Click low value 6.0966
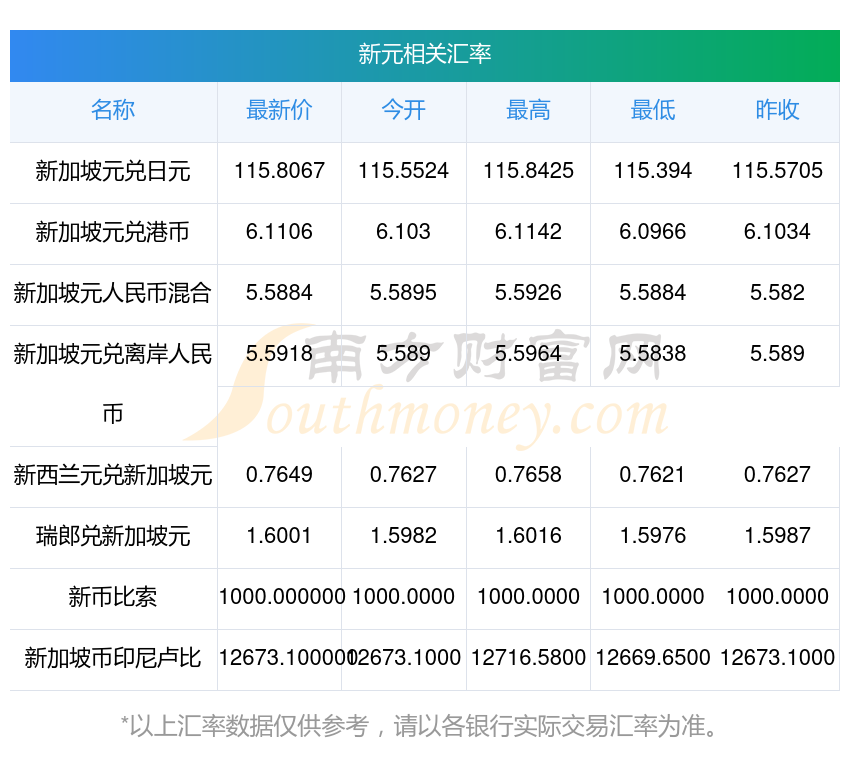 click(653, 232)
